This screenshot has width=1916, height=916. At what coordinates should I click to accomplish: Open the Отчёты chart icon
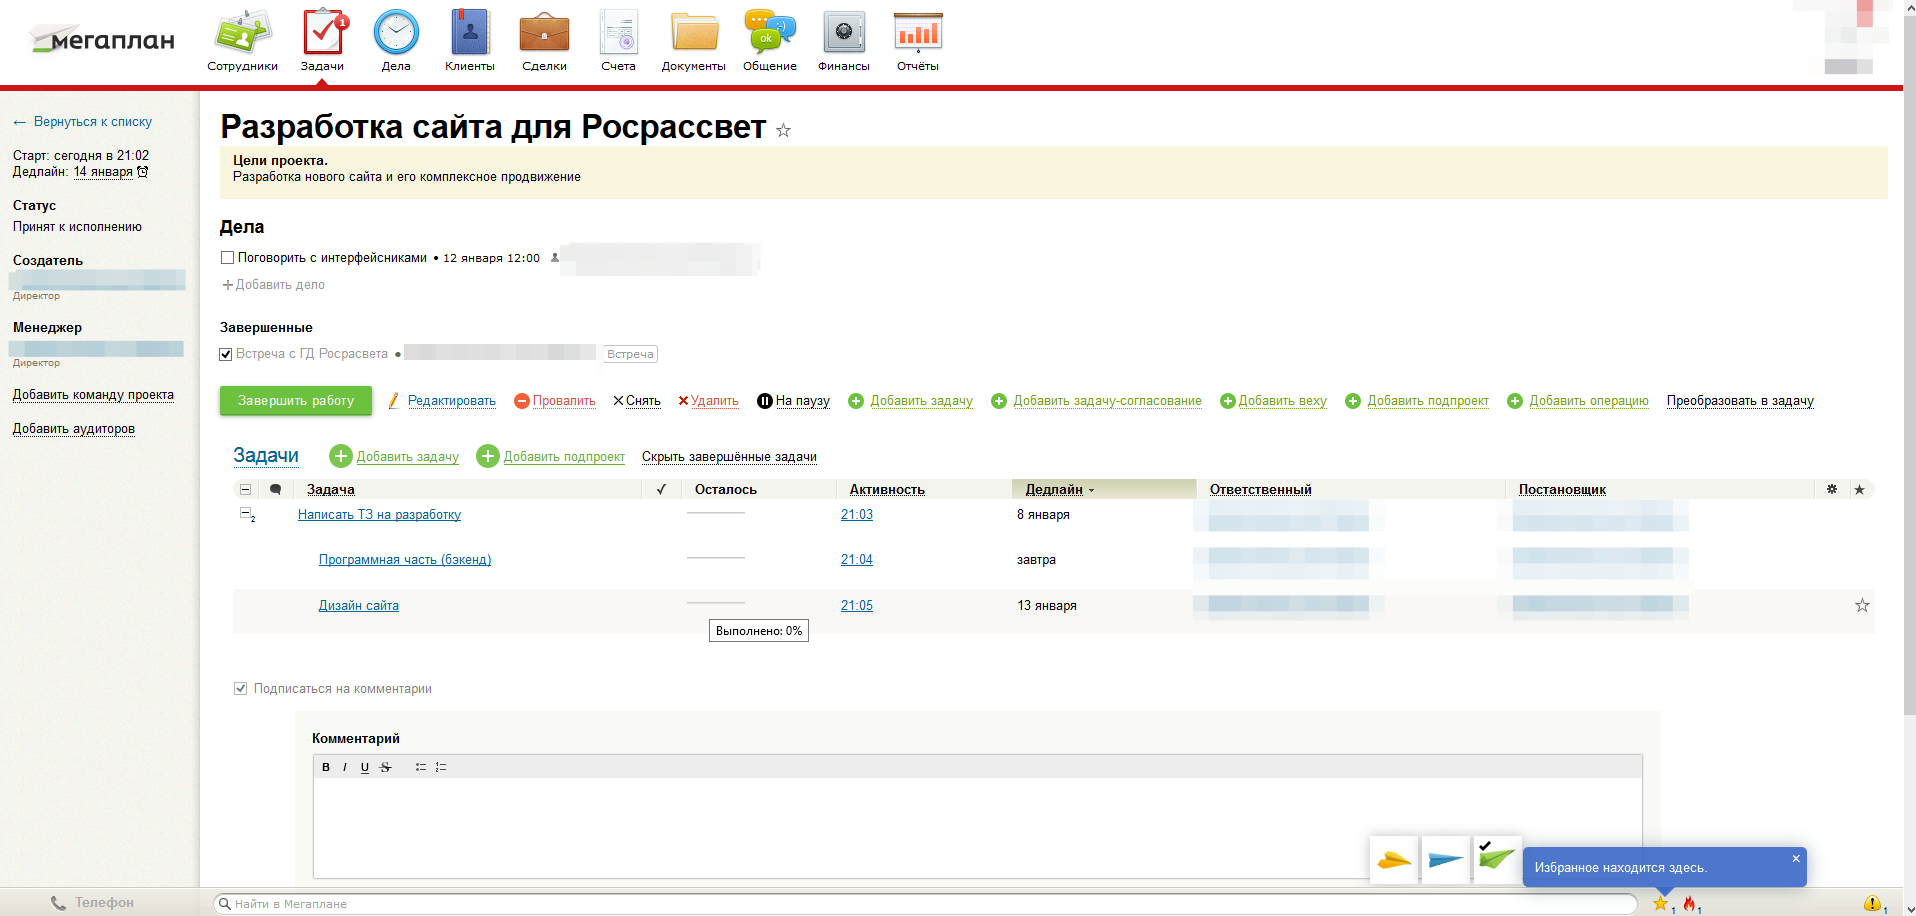coord(918,40)
